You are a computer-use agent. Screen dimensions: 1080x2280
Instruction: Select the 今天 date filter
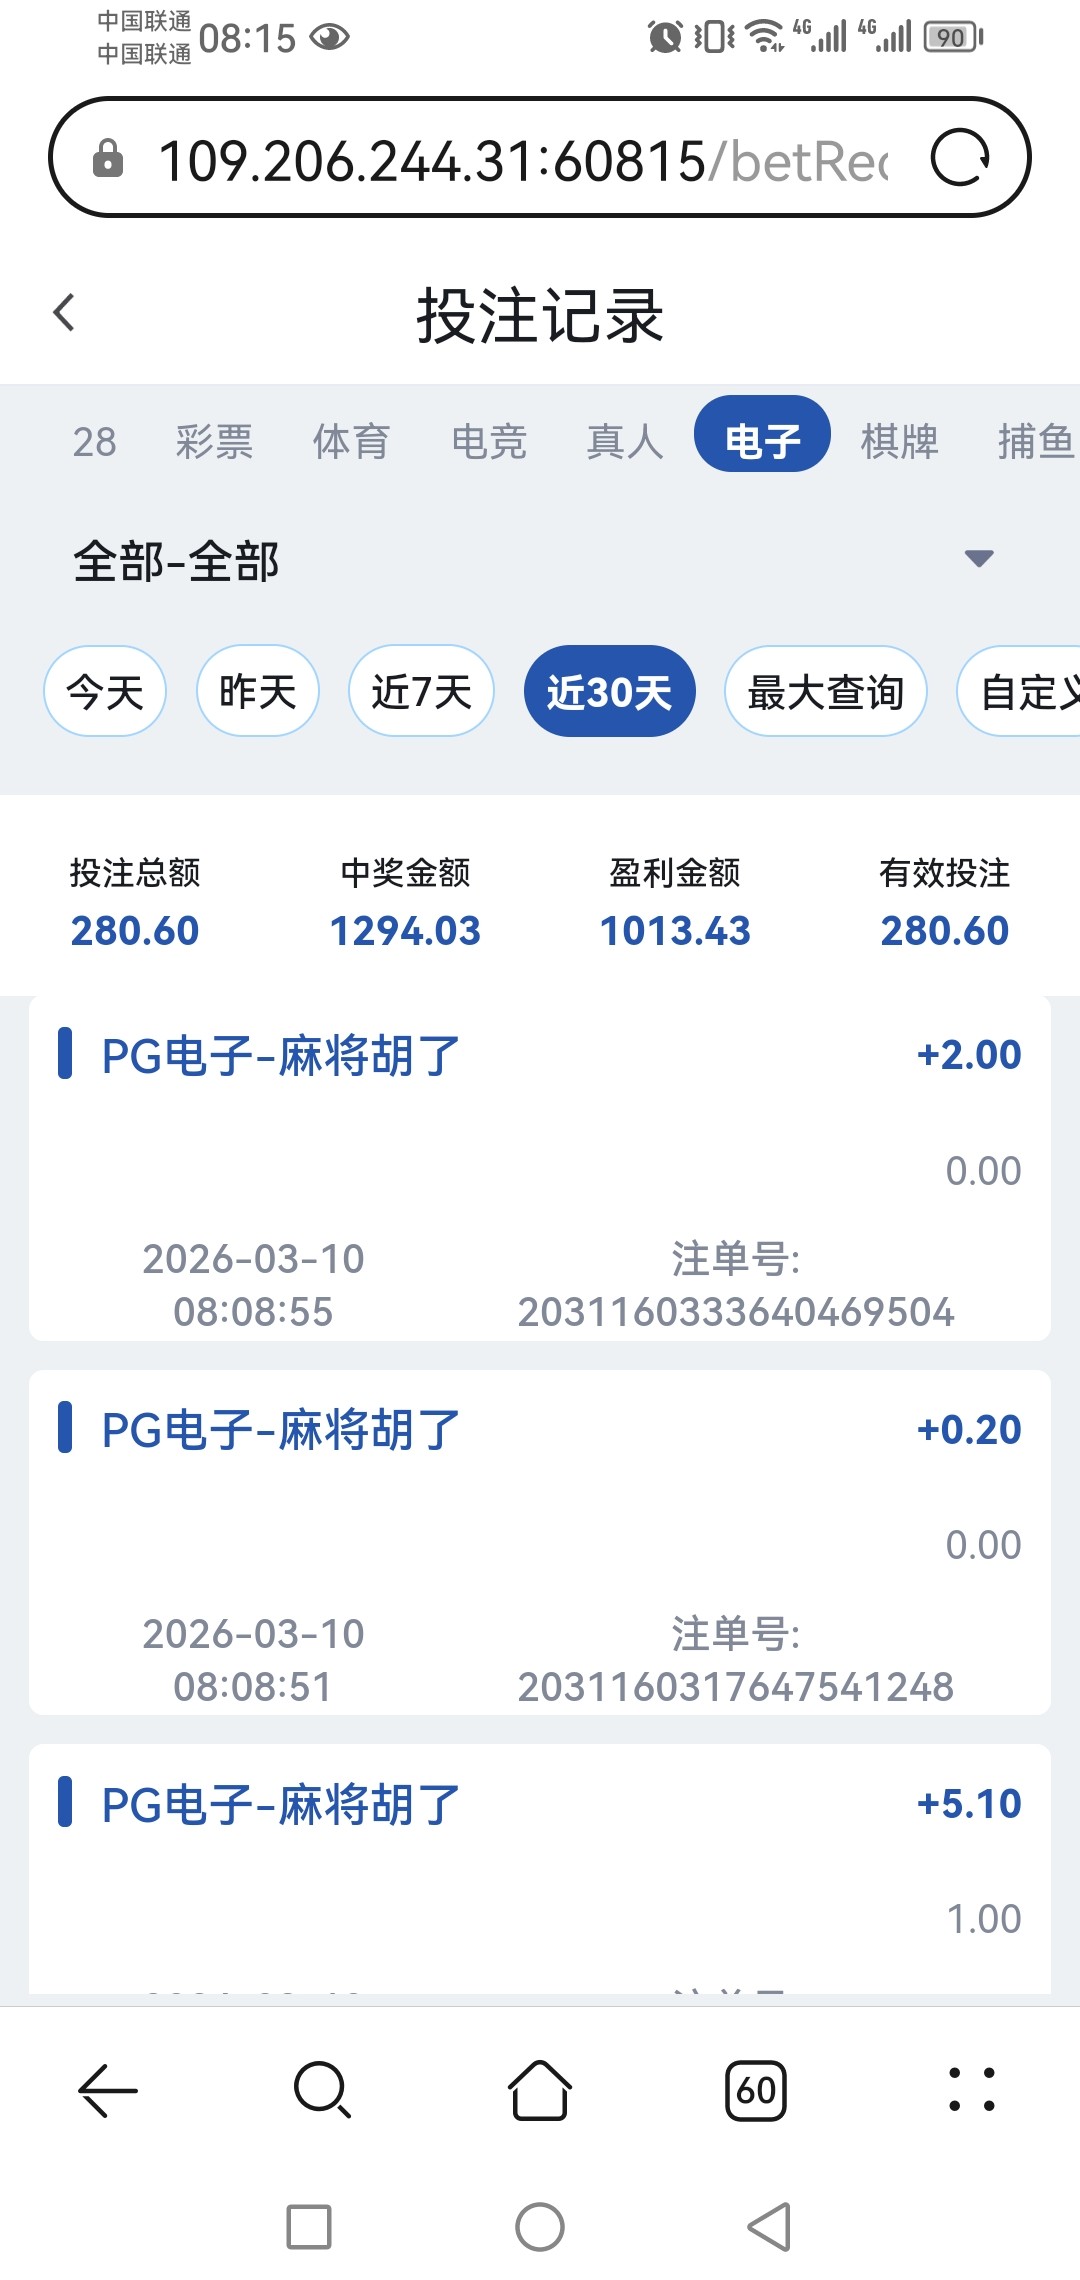point(105,691)
